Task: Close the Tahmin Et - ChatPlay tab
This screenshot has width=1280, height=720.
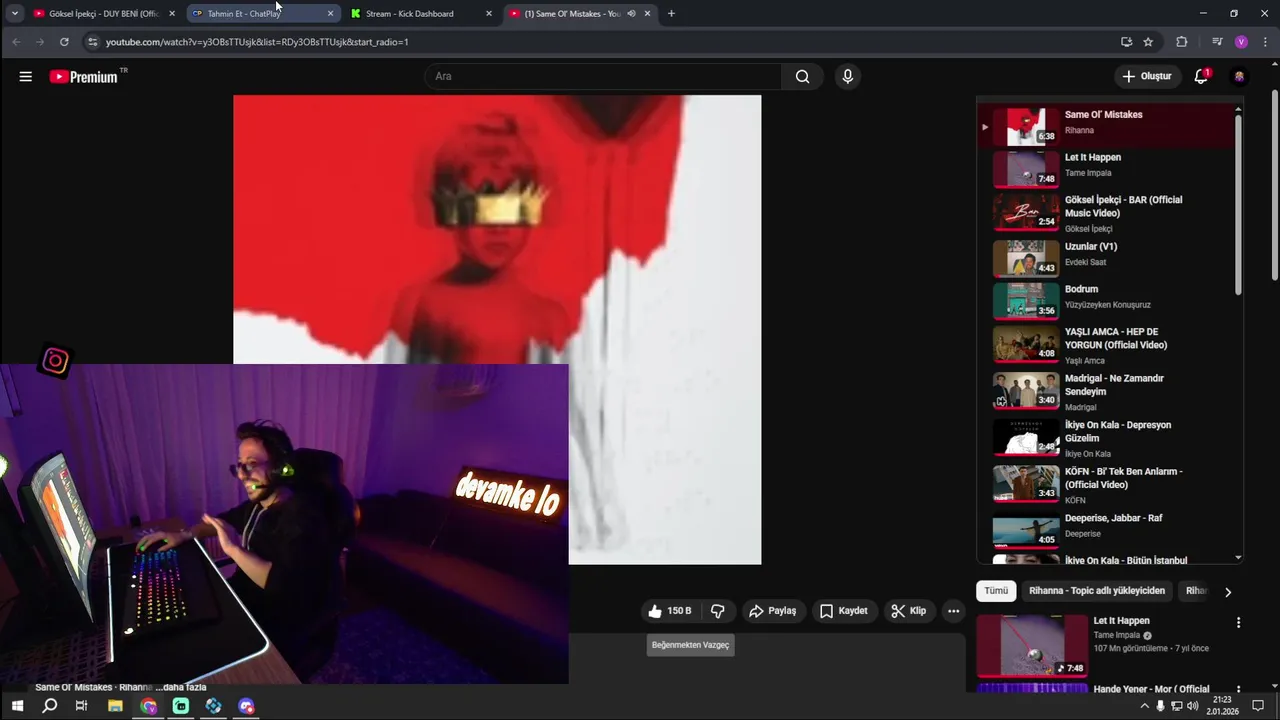Action: tap(331, 14)
